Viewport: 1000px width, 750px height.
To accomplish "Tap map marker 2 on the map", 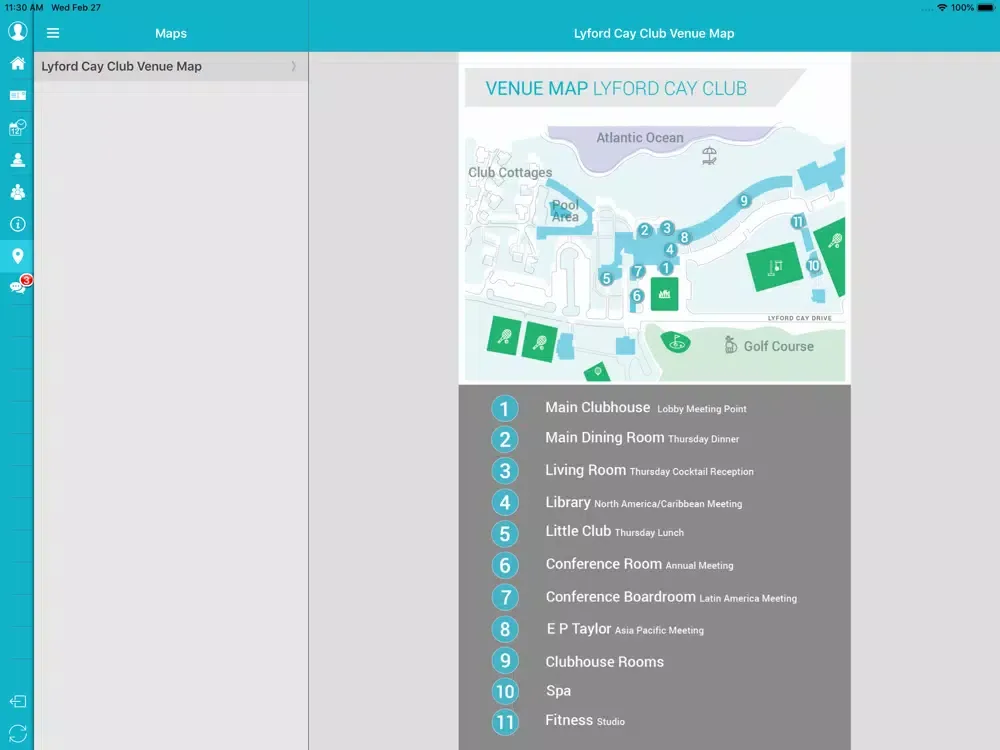I will tap(644, 230).
